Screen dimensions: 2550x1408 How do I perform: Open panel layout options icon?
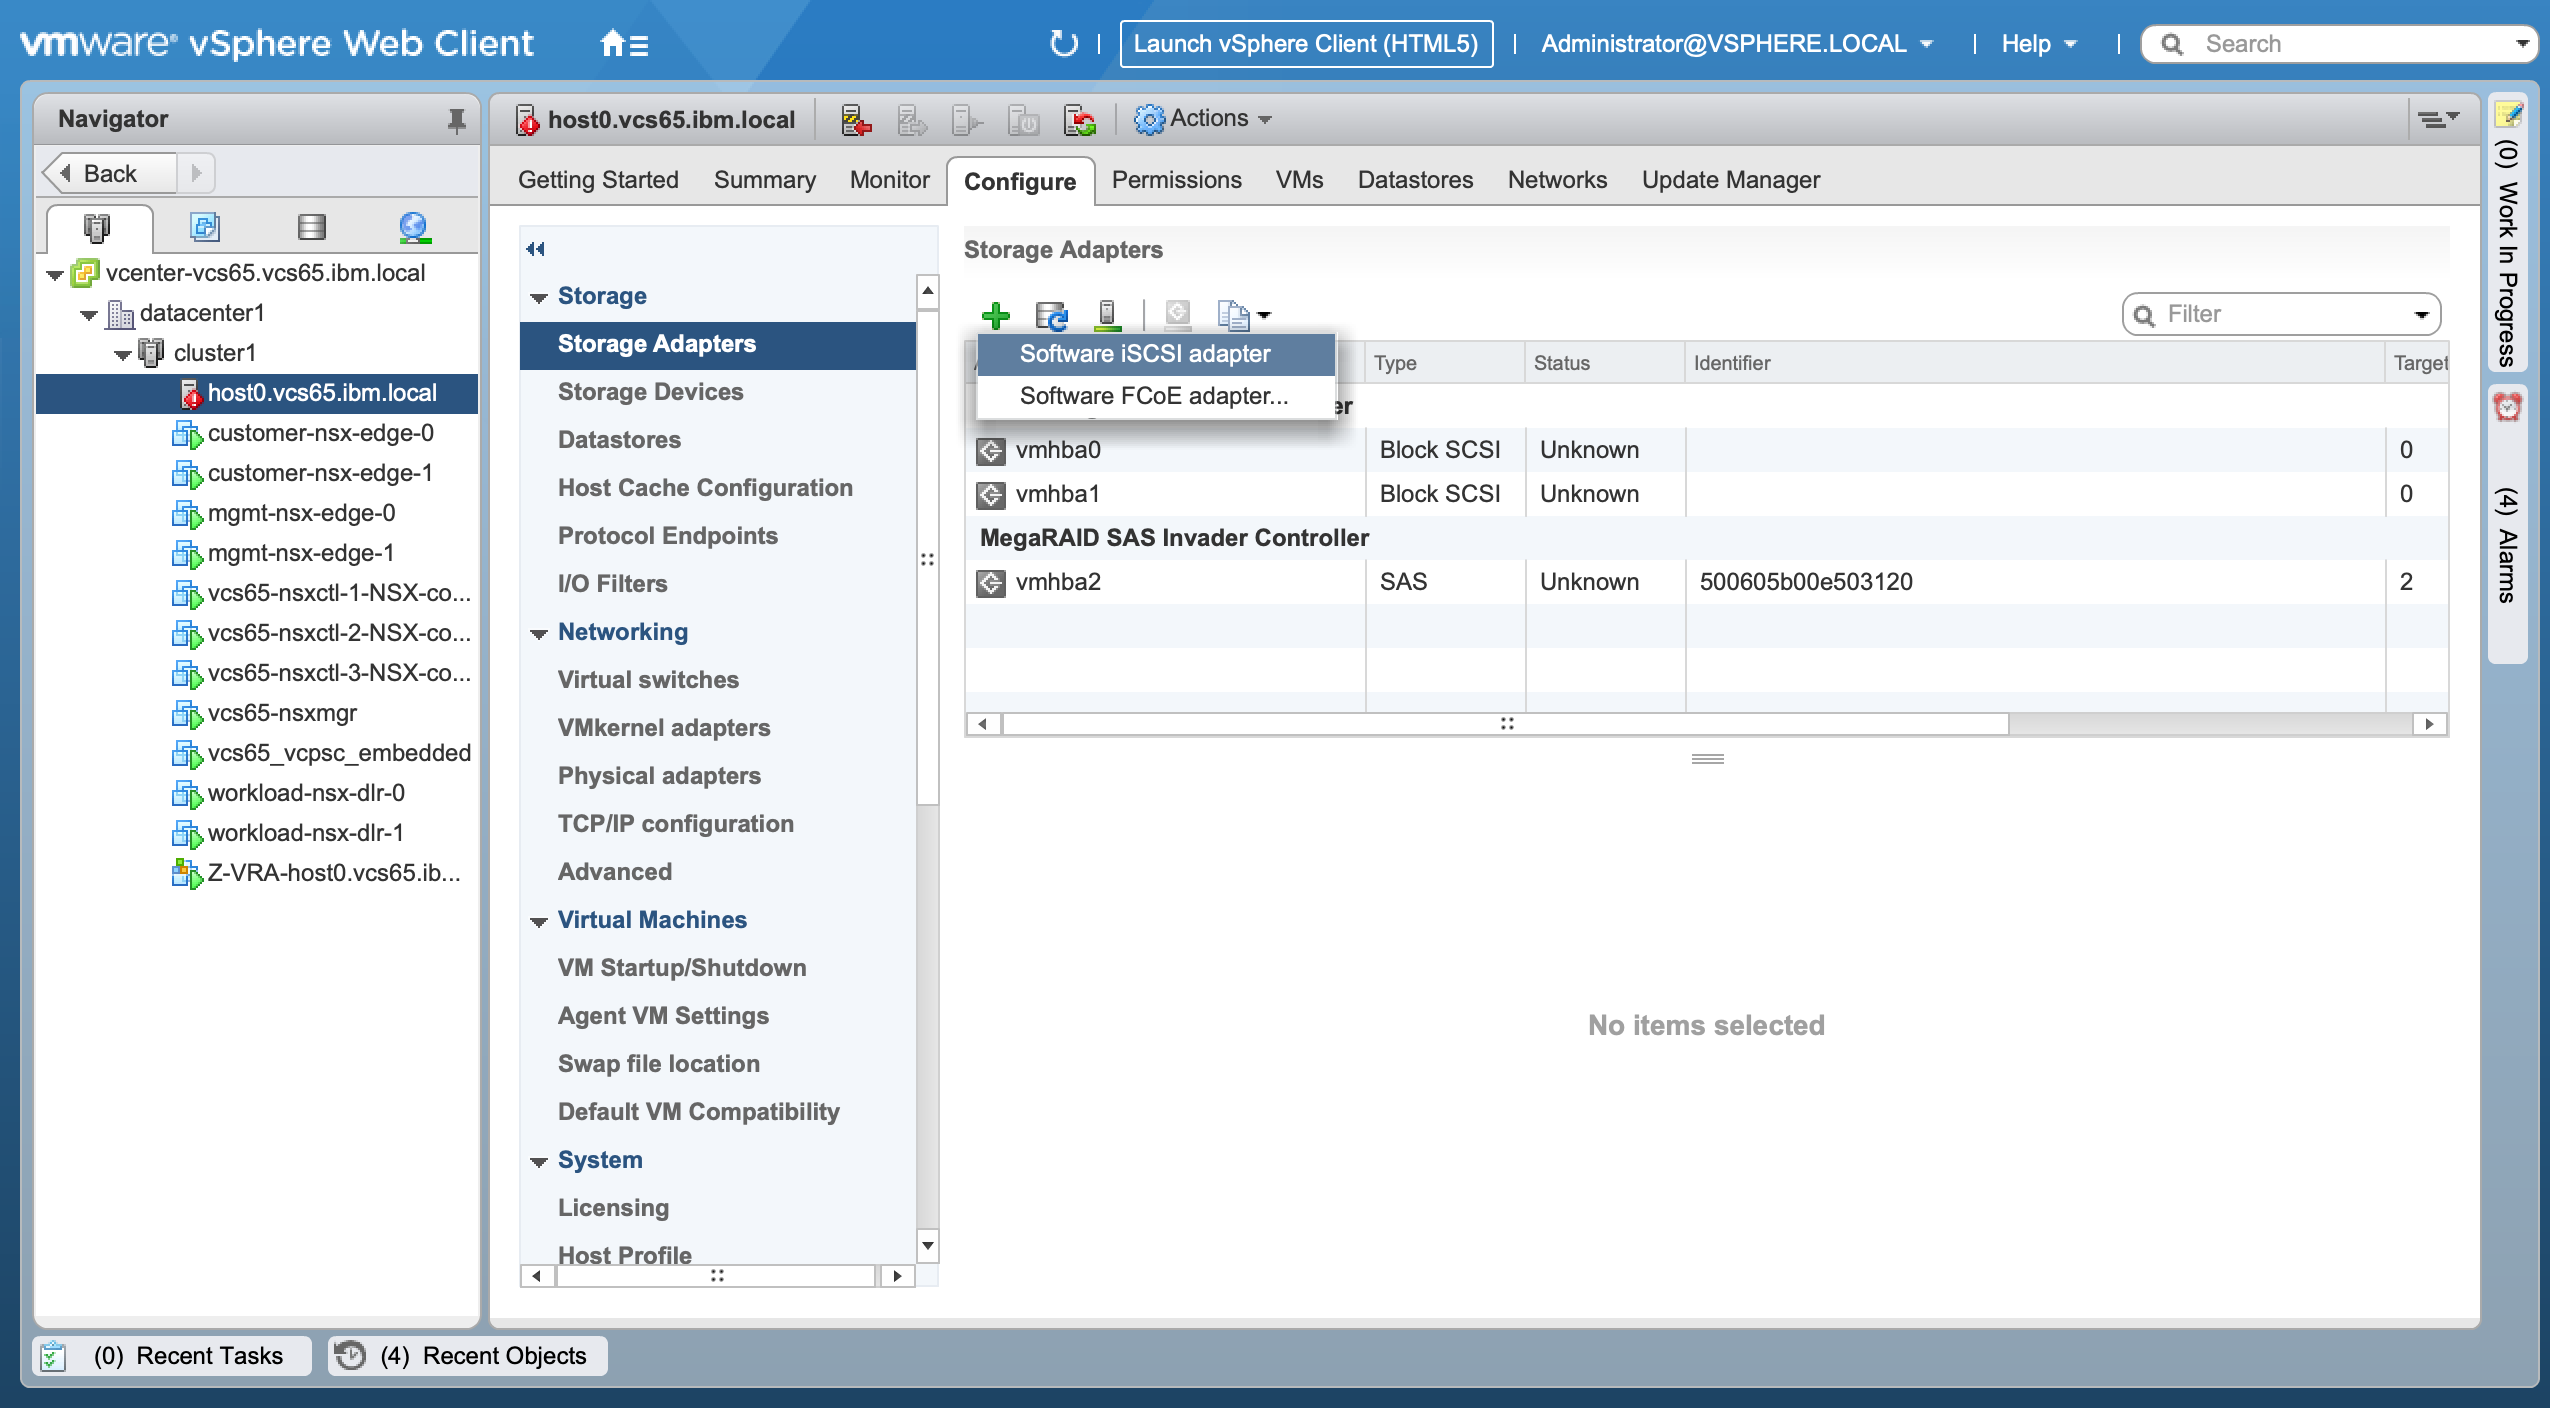point(2437,120)
